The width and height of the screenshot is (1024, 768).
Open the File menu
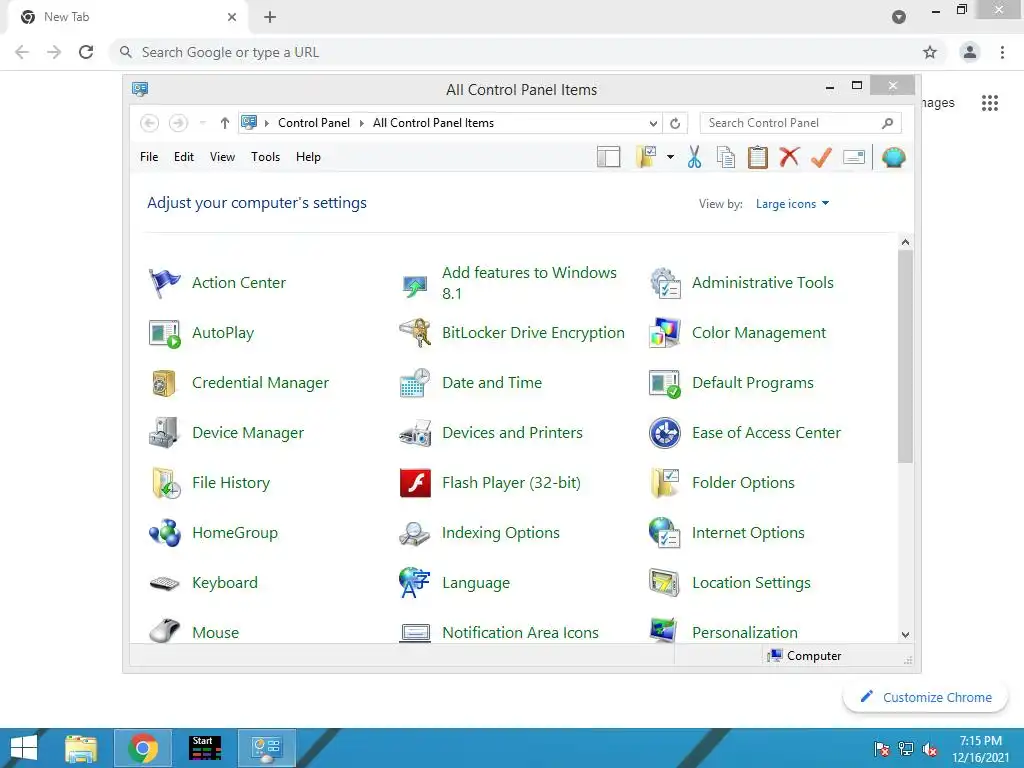149,157
